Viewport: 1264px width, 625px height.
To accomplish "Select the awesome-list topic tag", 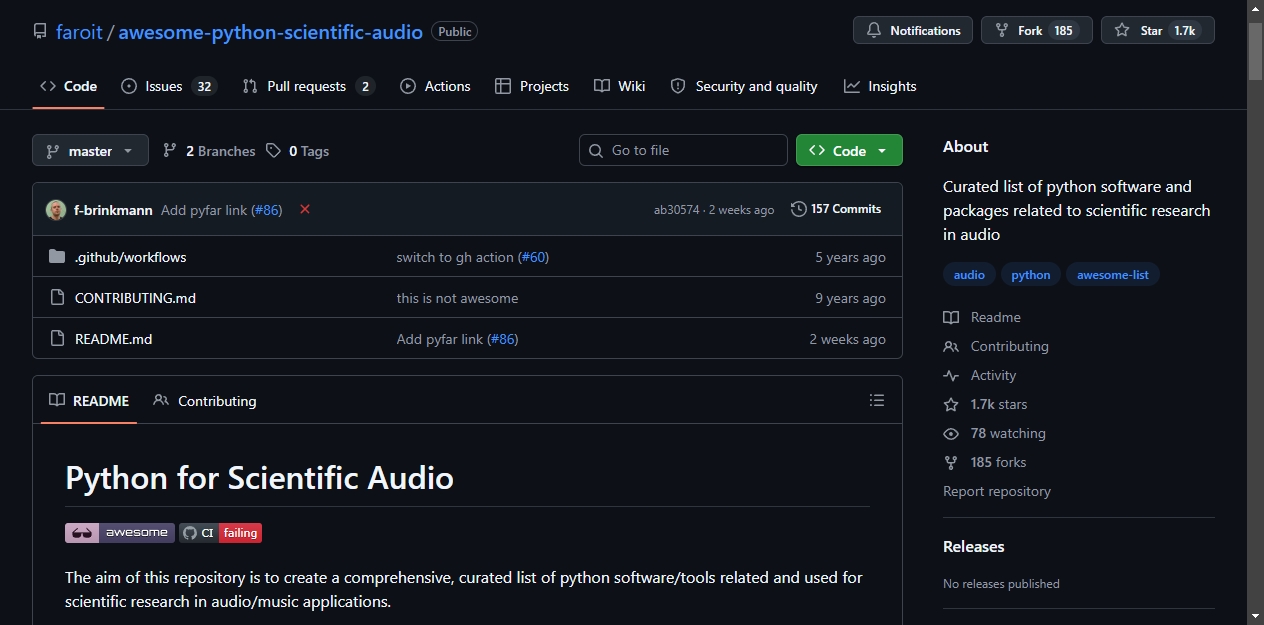I will pyautogui.click(x=1113, y=275).
